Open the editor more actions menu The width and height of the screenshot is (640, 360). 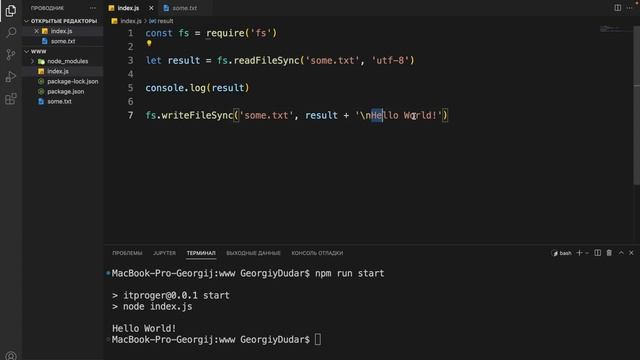point(629,8)
